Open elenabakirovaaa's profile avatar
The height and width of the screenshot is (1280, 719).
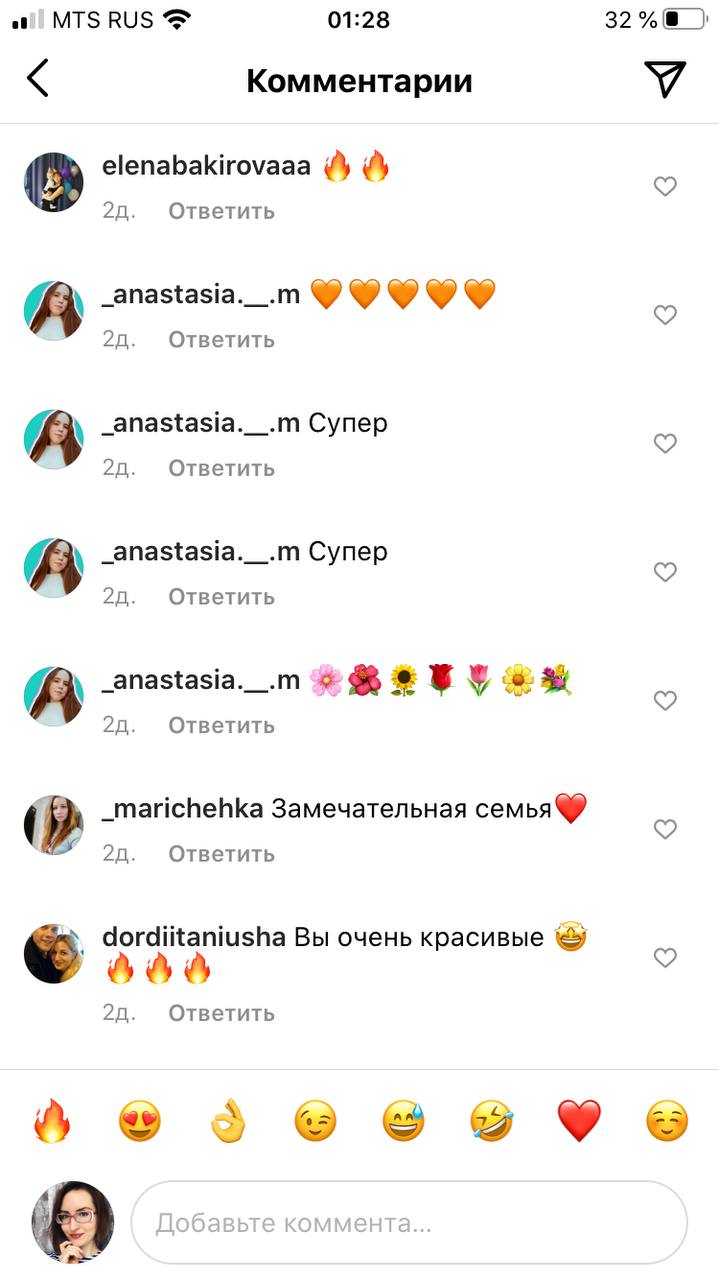point(53,182)
